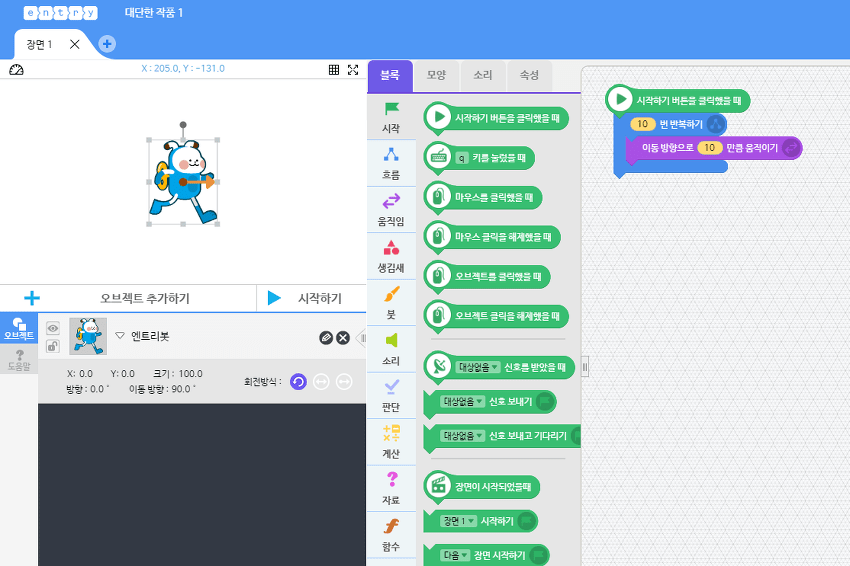Open the 시작 block category
Viewport: 850px width, 566px height.
point(391,117)
